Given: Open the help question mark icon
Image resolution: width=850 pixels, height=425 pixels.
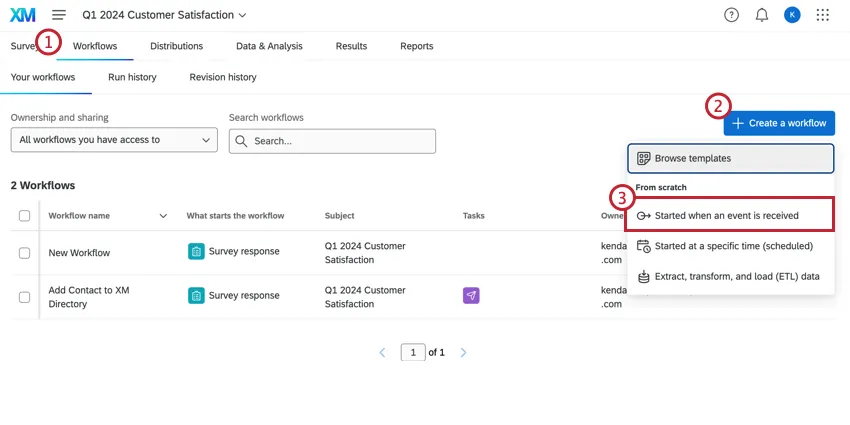Looking at the screenshot, I should [732, 15].
